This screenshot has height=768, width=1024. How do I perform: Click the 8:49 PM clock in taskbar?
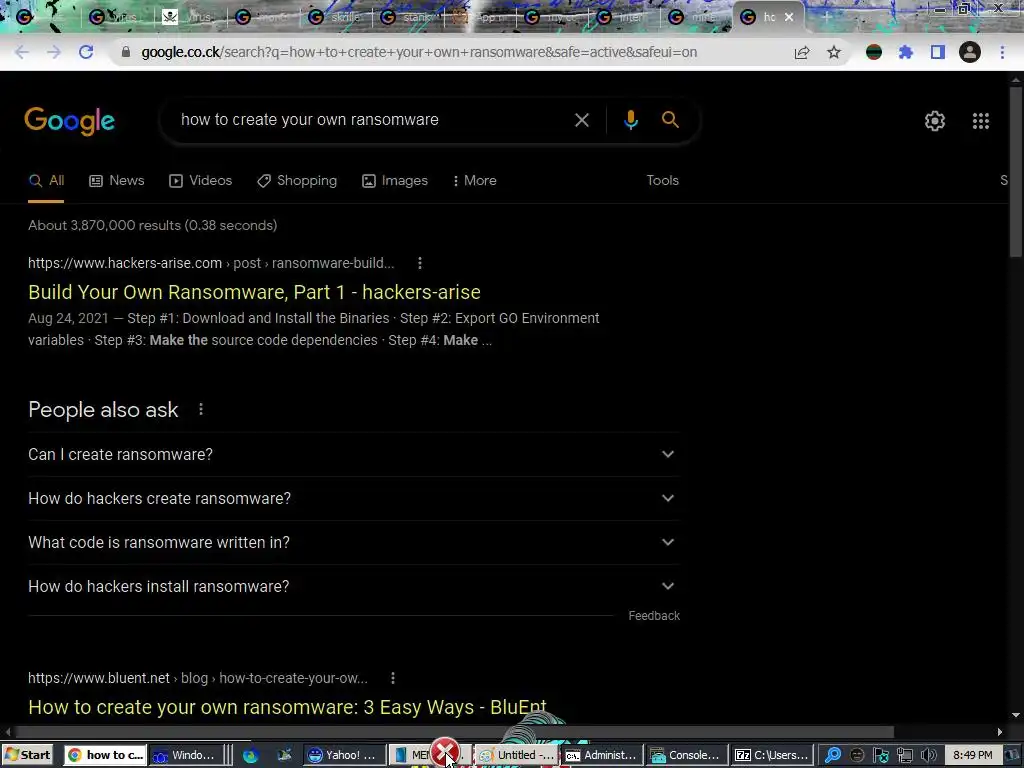pos(972,756)
